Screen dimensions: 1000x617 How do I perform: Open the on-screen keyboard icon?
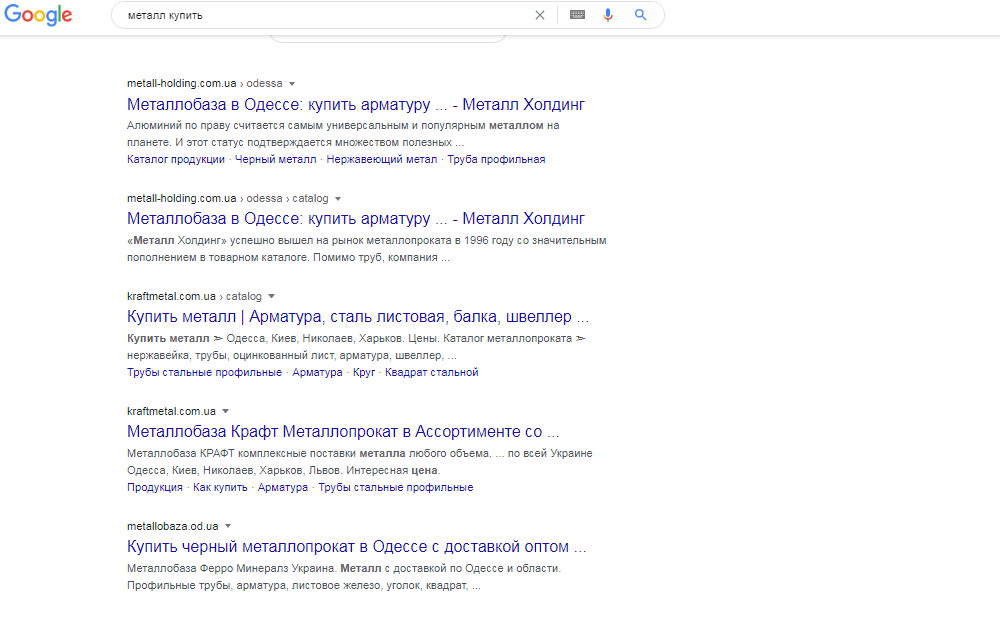tap(577, 15)
